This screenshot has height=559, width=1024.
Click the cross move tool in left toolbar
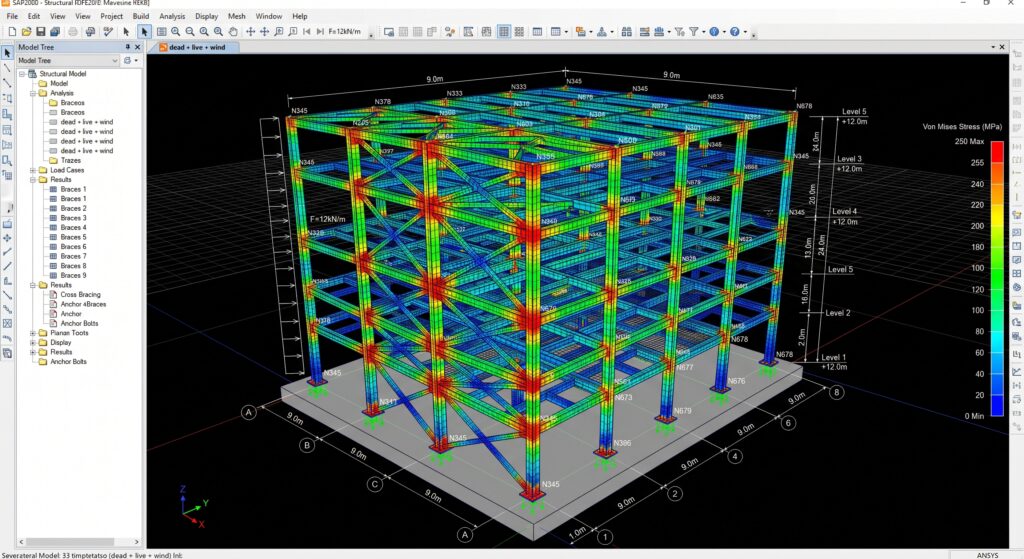(7, 238)
